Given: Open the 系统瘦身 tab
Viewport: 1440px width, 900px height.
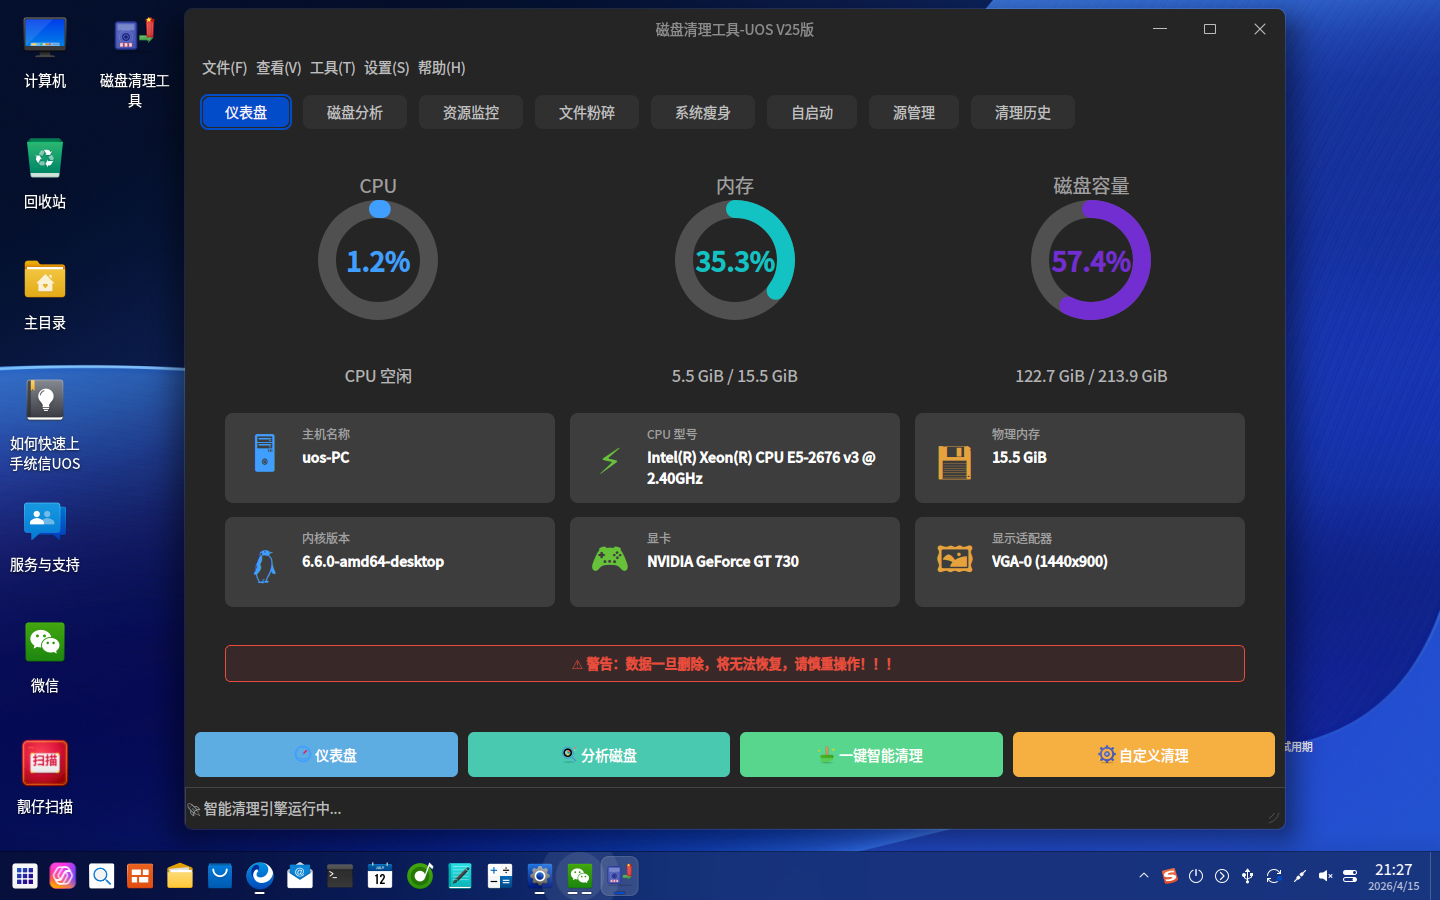Looking at the screenshot, I should tap(703, 112).
